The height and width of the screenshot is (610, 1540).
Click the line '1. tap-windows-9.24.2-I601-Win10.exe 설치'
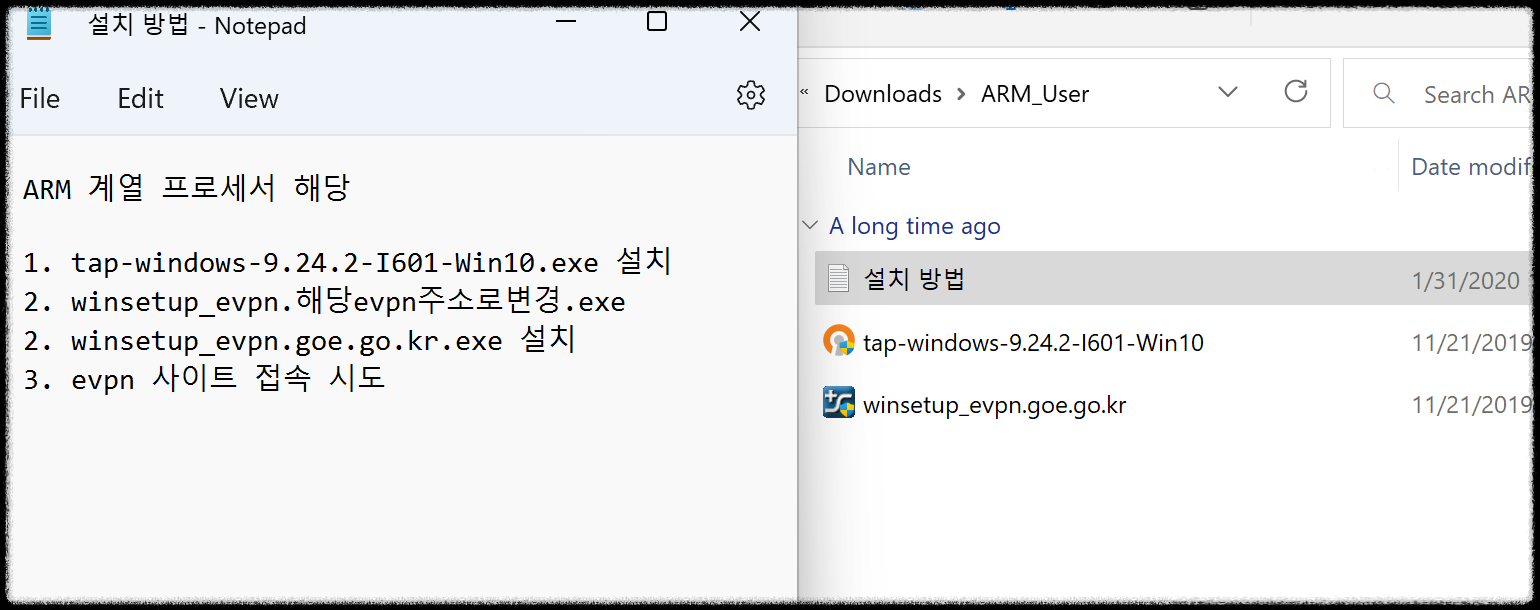tap(347, 263)
